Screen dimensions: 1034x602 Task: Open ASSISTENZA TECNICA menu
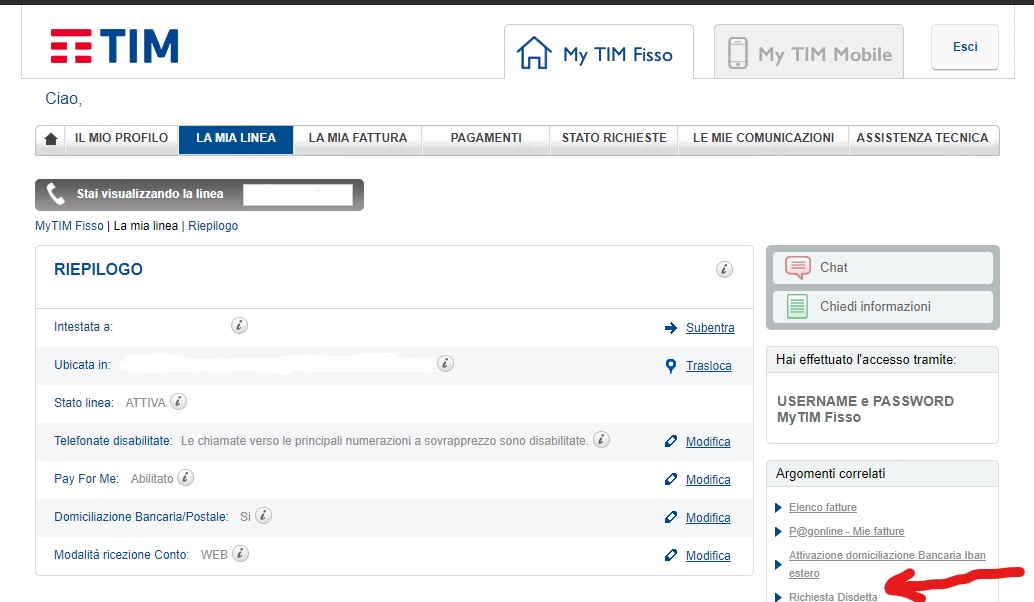tap(923, 138)
